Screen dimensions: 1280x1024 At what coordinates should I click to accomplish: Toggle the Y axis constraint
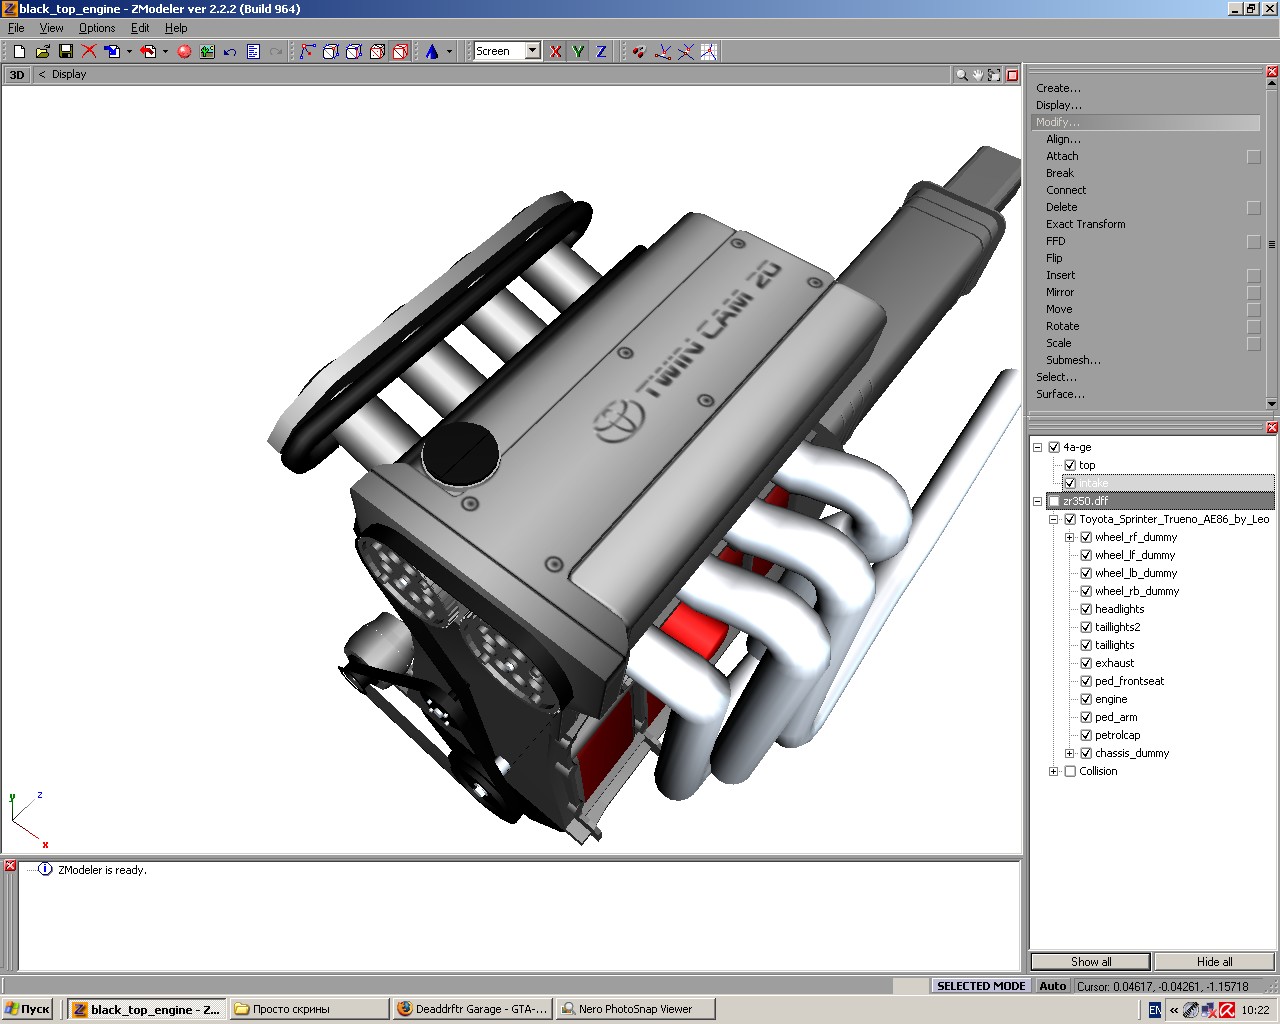tap(578, 51)
